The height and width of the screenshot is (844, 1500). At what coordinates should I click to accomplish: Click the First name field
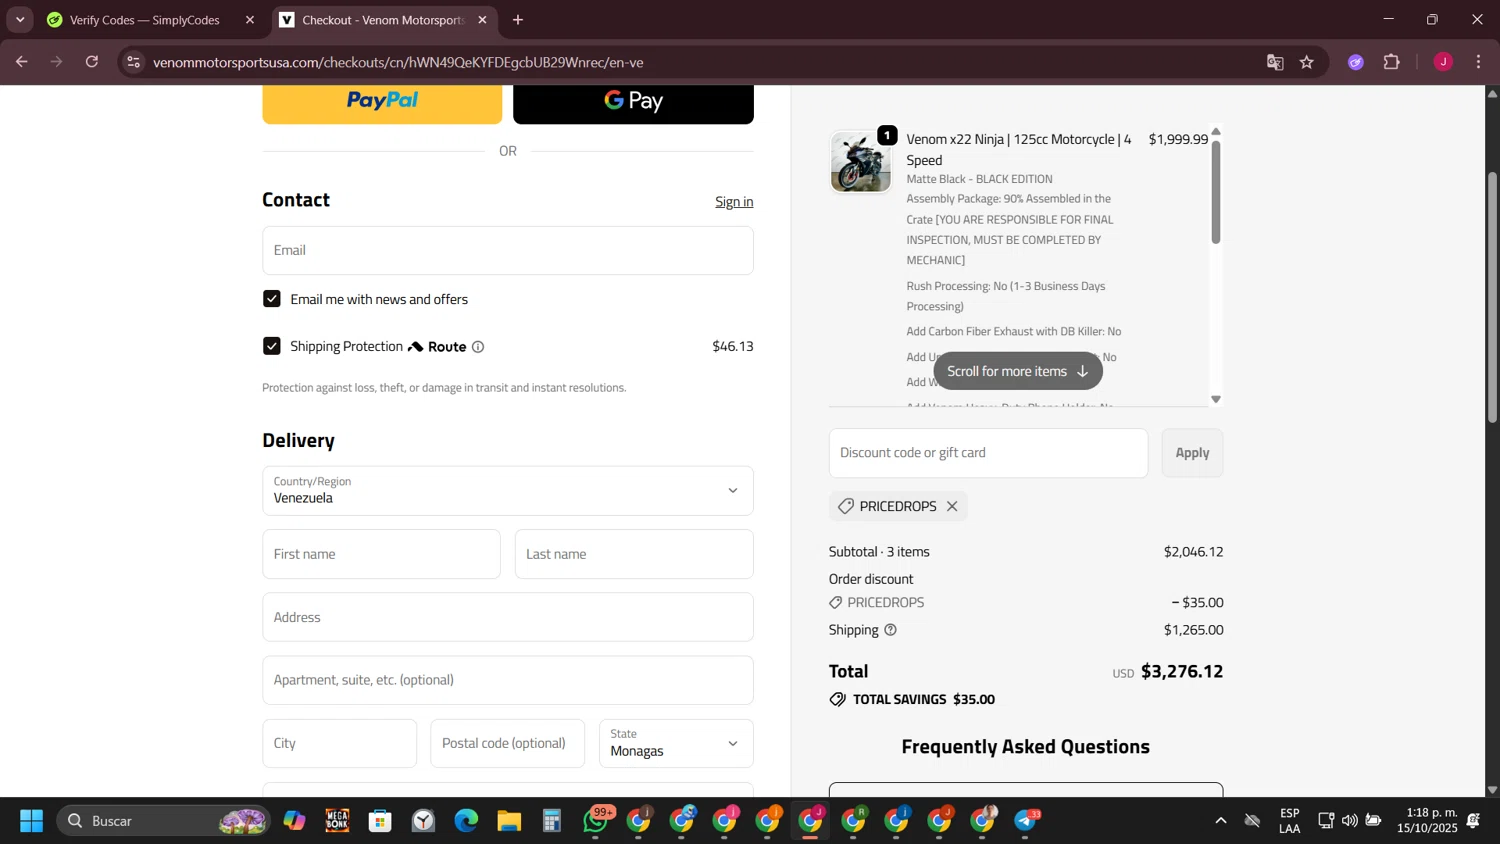[x=381, y=554]
